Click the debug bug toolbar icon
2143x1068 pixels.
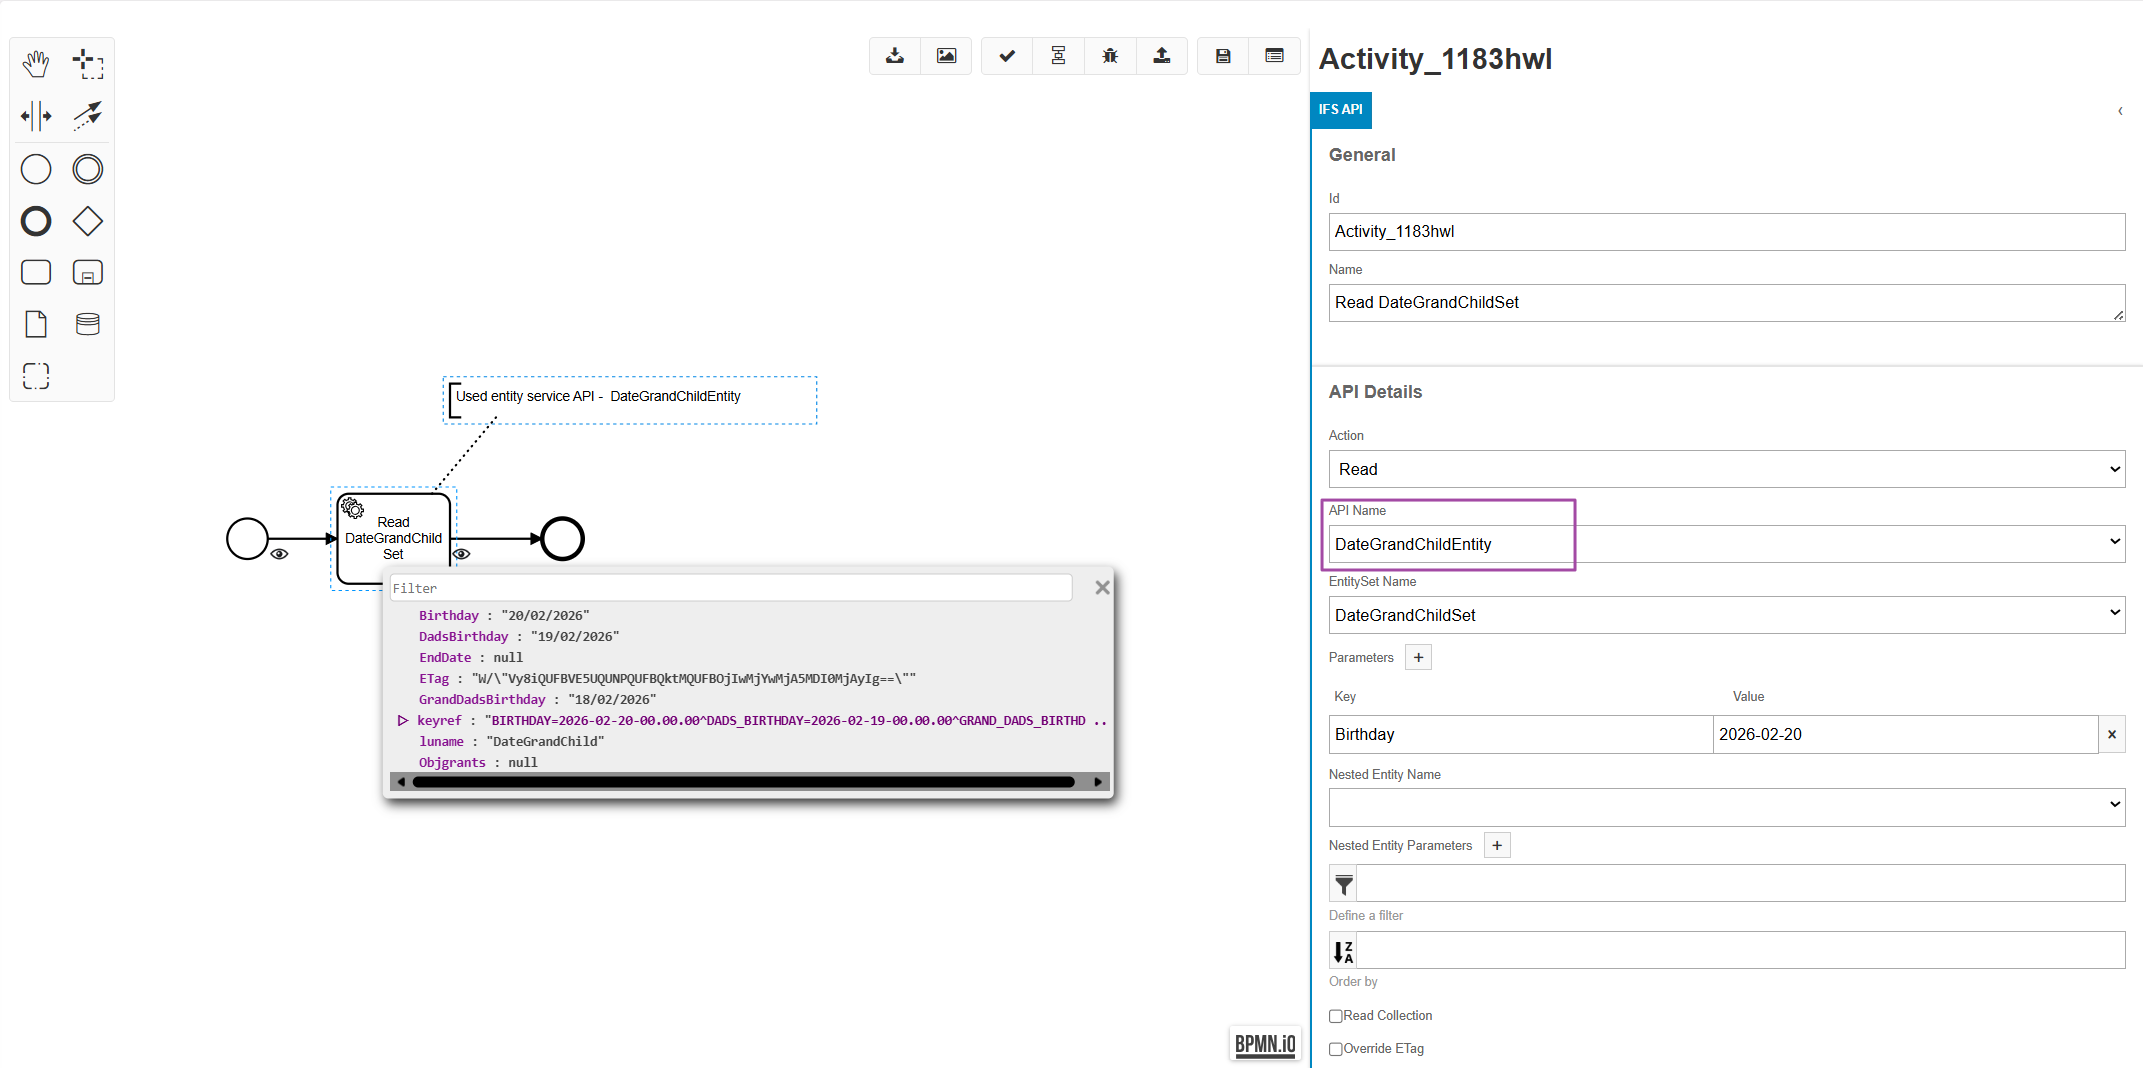[x=1110, y=56]
